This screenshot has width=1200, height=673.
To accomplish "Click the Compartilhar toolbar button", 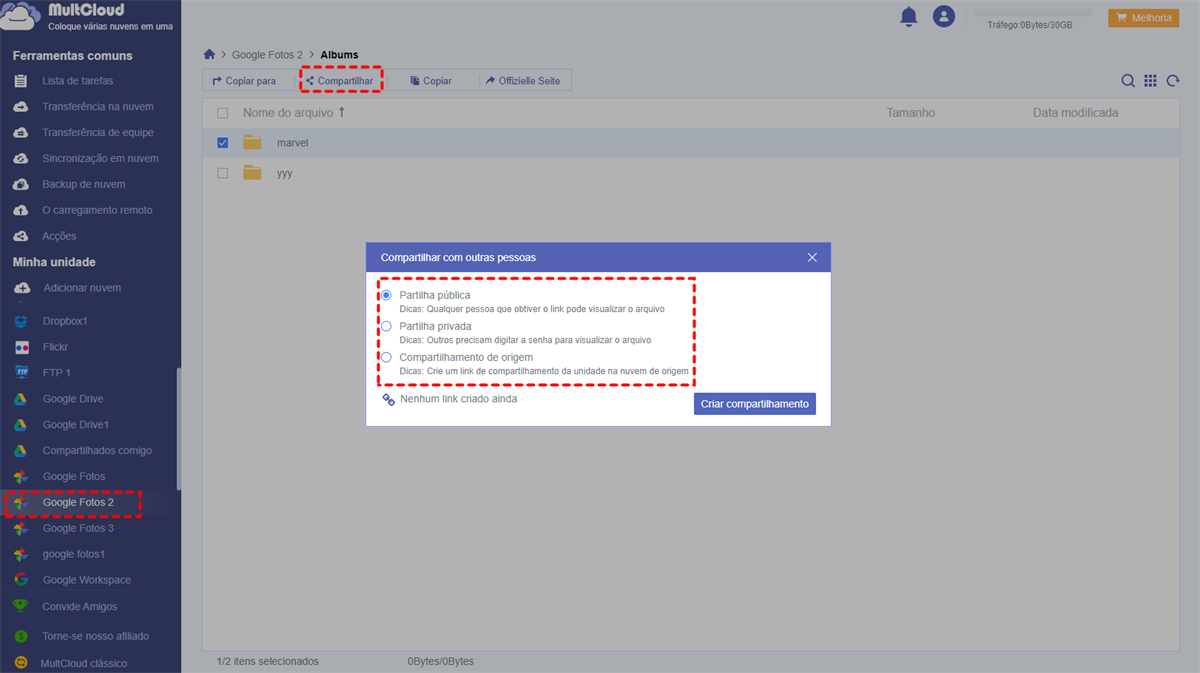I will [340, 81].
